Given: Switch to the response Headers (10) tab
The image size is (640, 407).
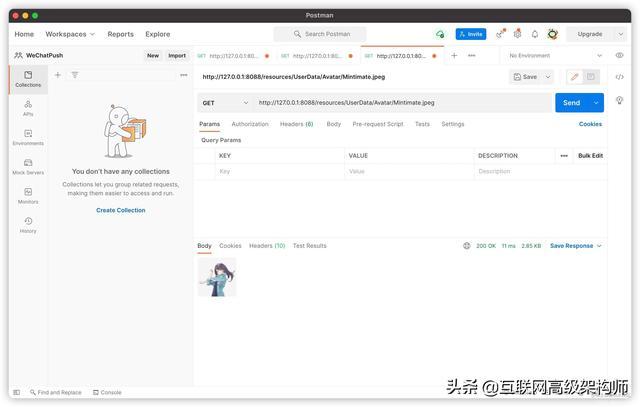Looking at the screenshot, I should 267,246.
